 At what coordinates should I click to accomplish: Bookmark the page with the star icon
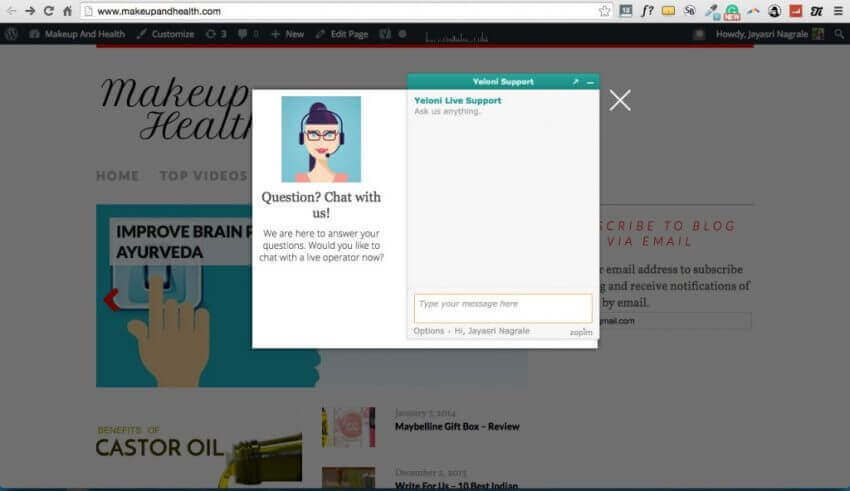pyautogui.click(x=604, y=11)
